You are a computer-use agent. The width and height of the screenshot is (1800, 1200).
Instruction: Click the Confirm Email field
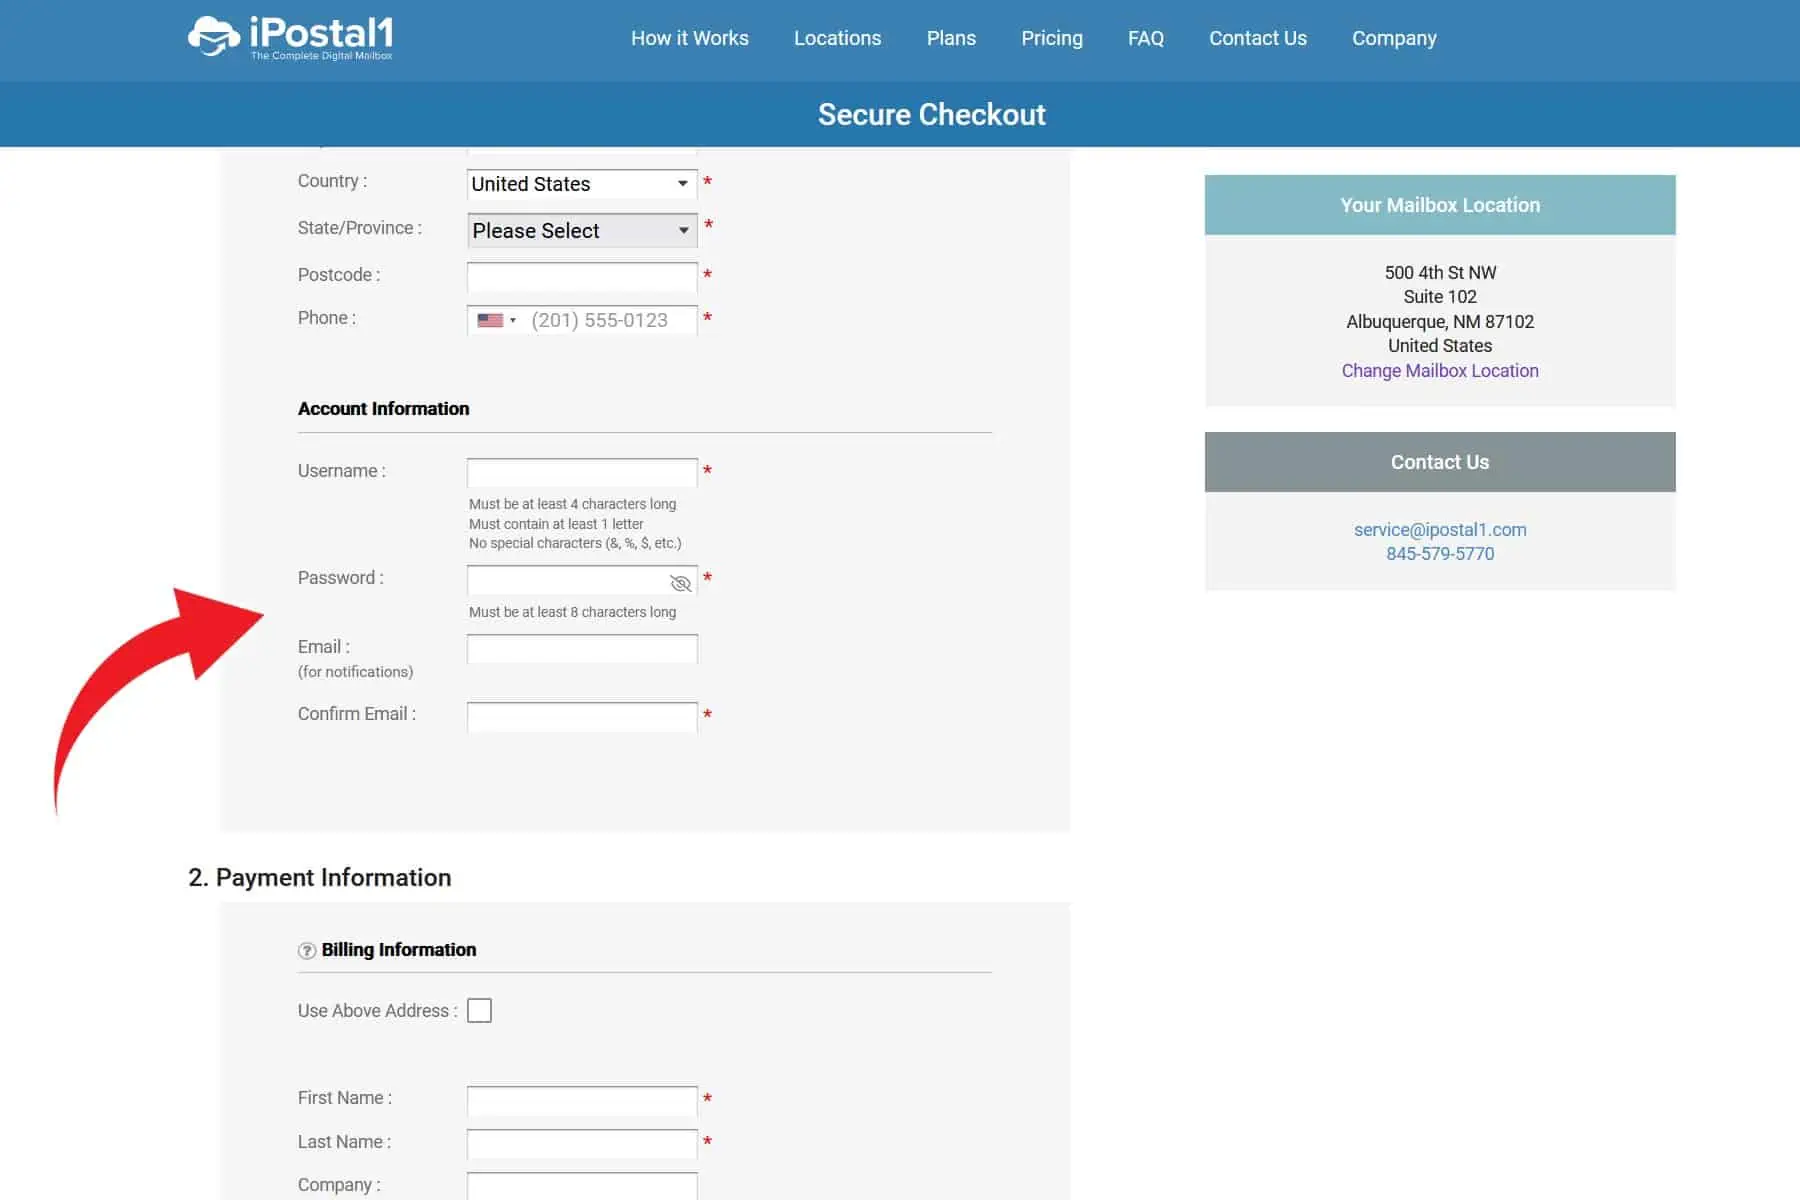coord(582,716)
